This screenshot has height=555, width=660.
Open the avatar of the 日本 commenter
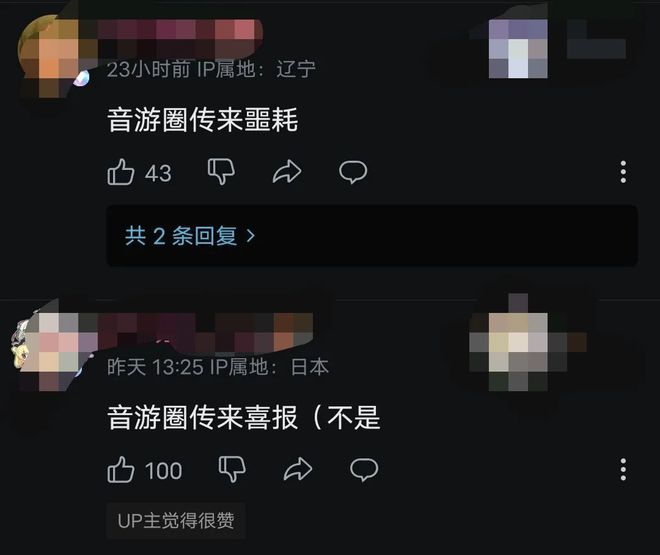48,348
